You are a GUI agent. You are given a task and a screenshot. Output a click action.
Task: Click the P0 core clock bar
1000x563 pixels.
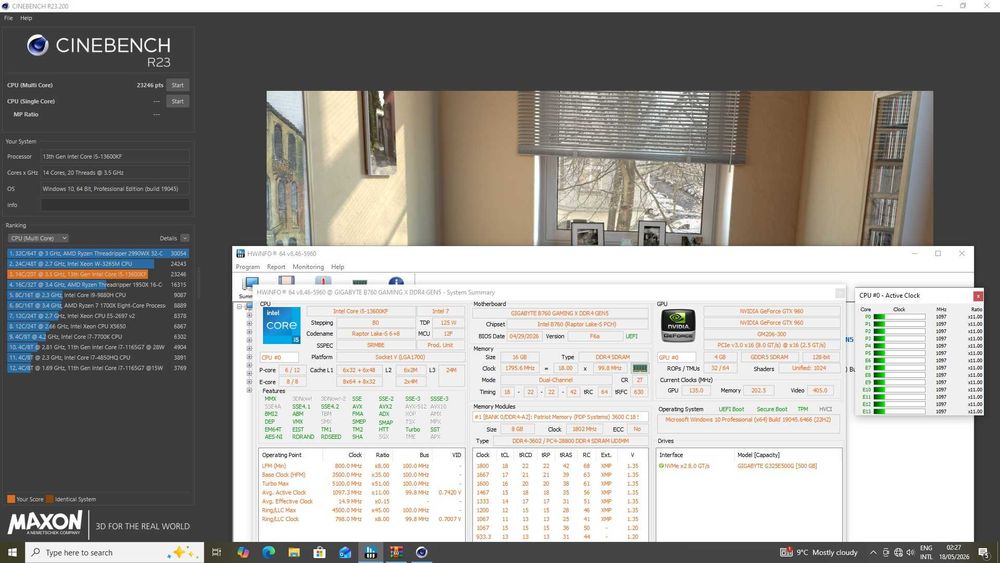[899, 316]
